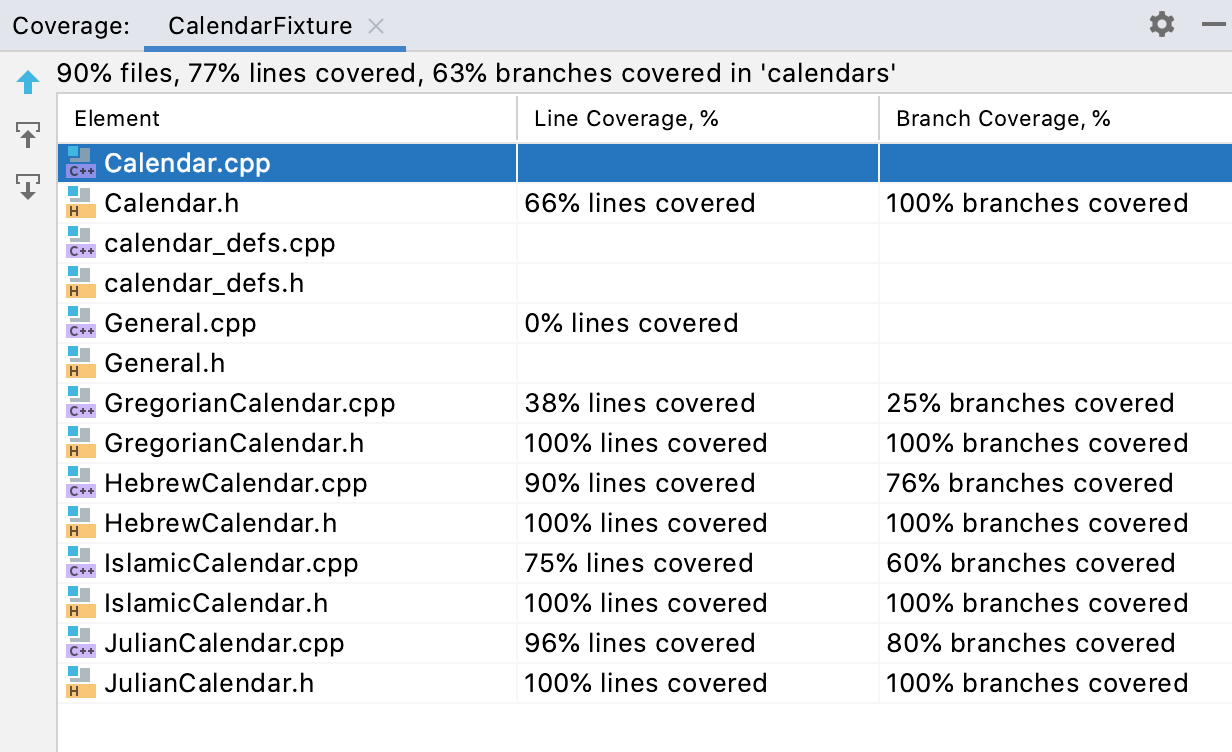Viewport: 1232px width, 752px height.
Task: Sort by Branch Coverage column header
Action: pyautogui.click(x=1003, y=119)
